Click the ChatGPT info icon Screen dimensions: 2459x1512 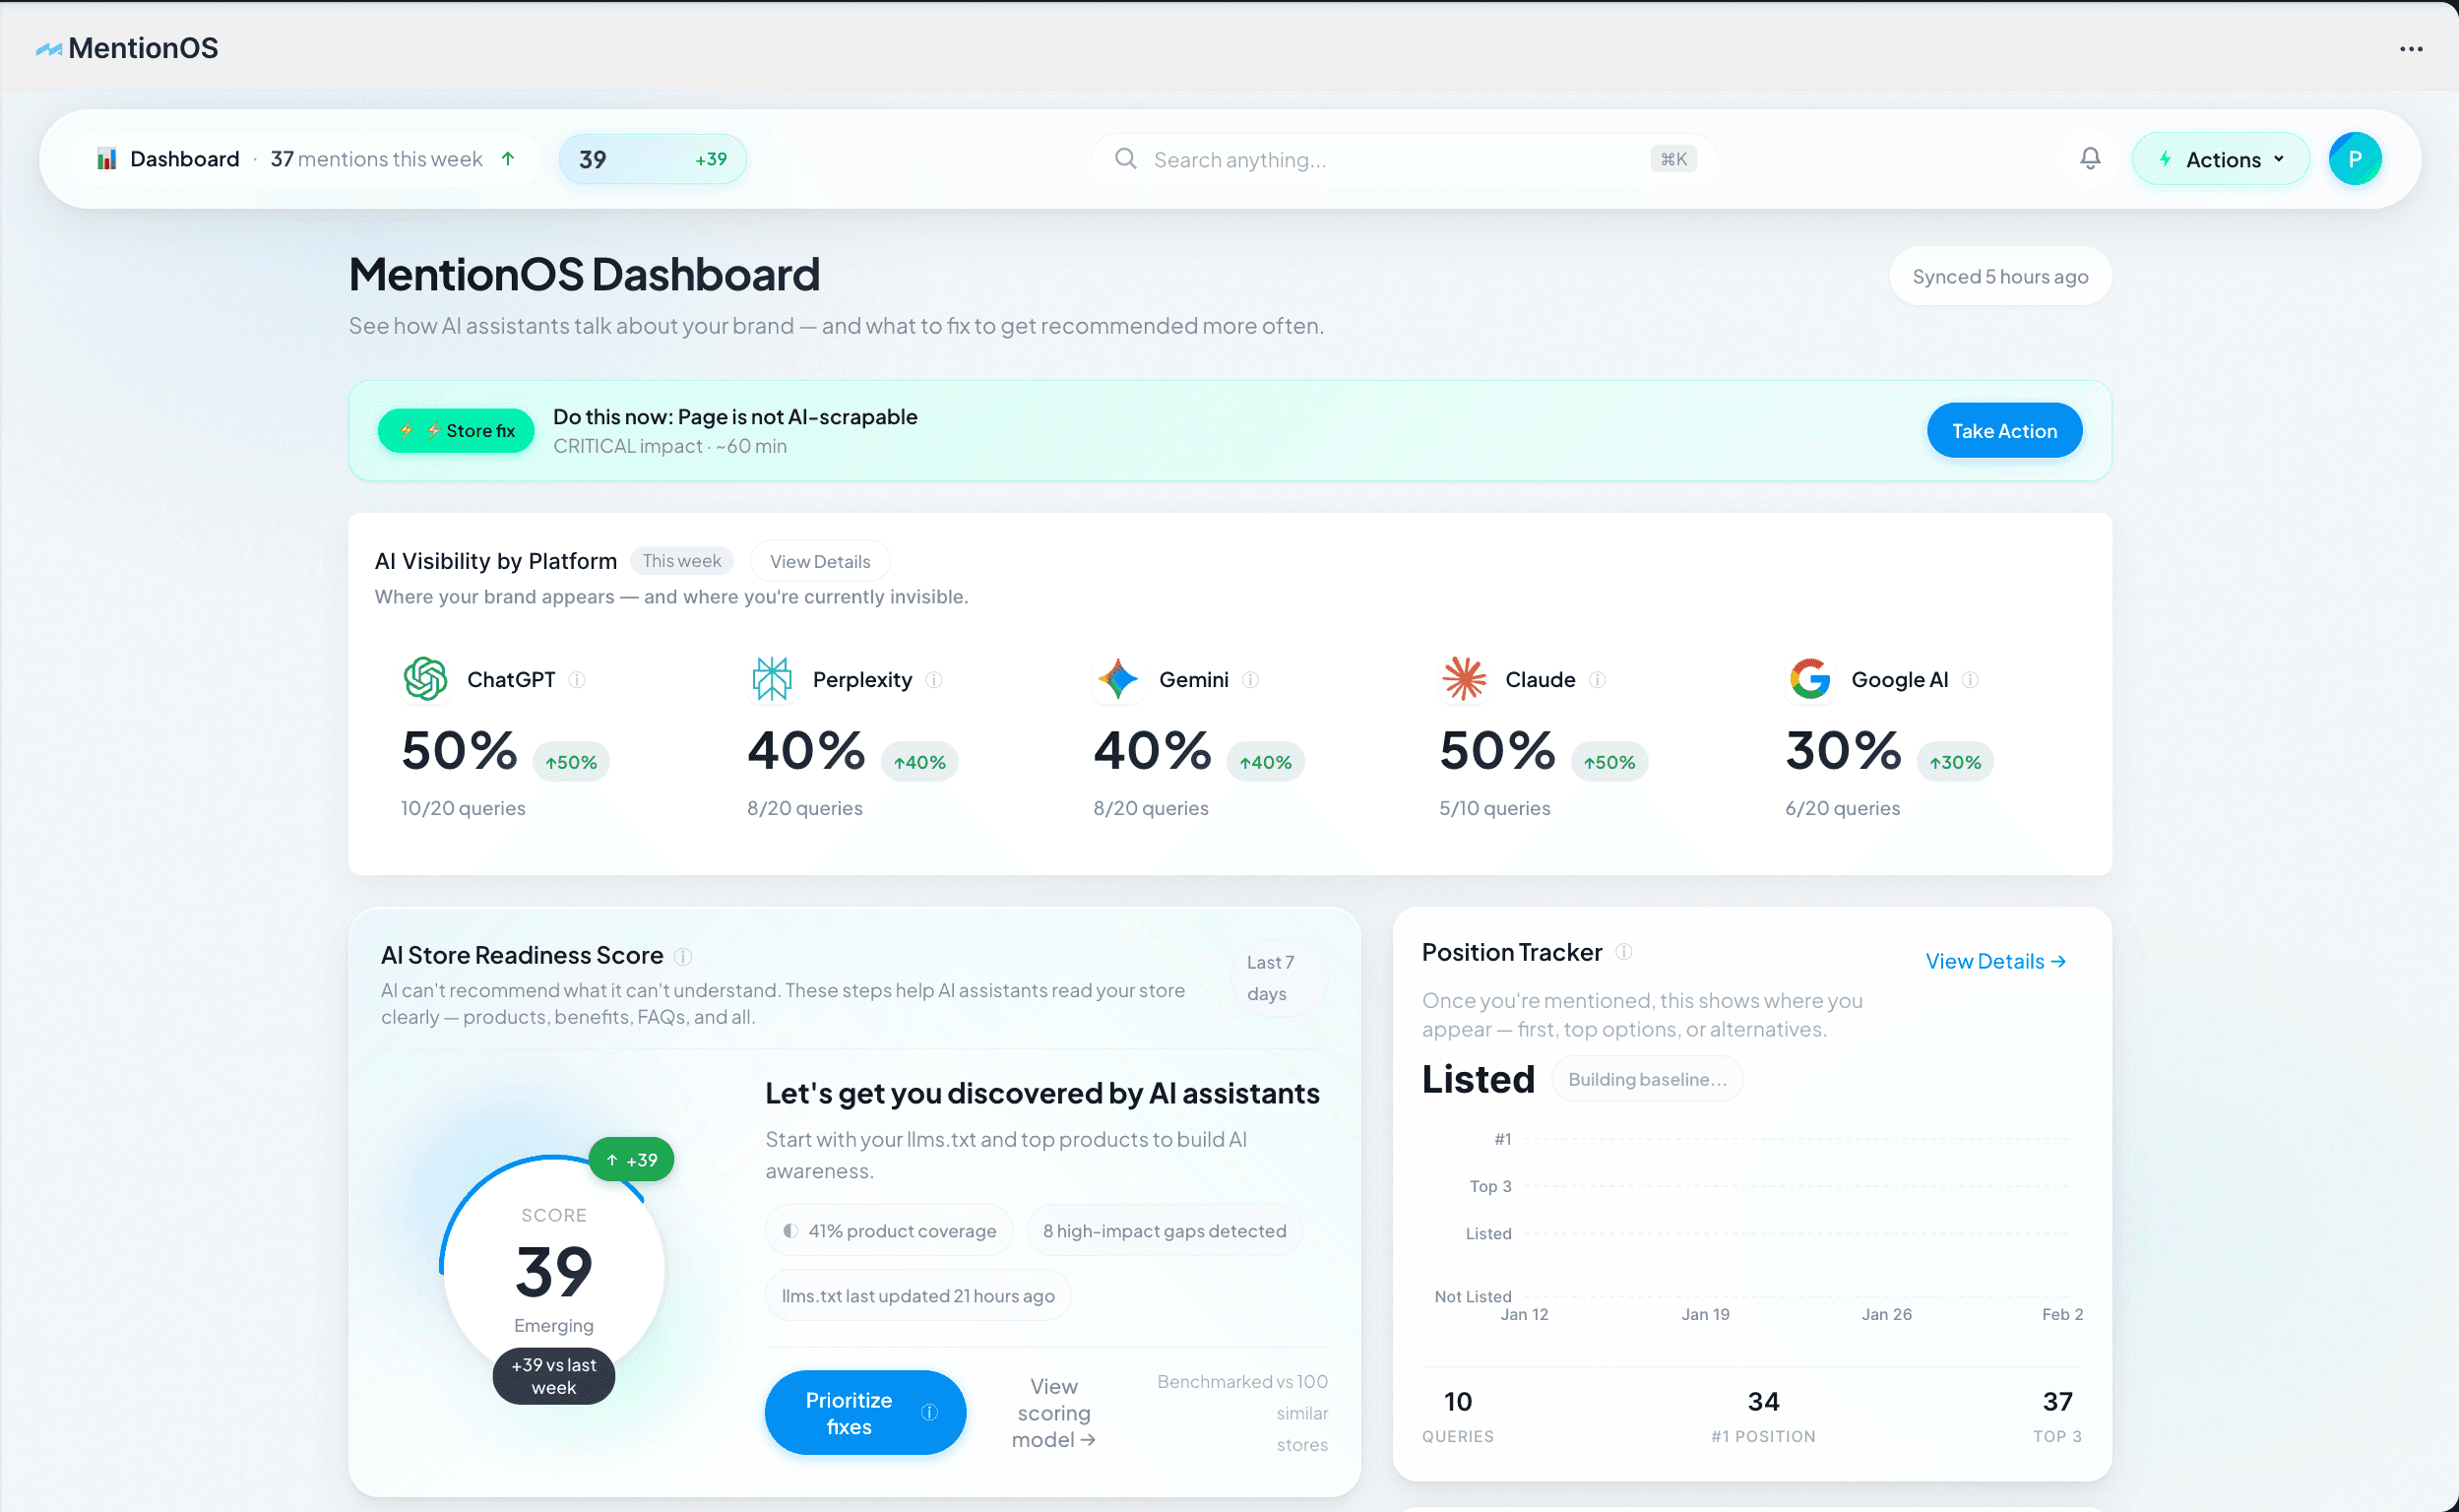click(577, 680)
